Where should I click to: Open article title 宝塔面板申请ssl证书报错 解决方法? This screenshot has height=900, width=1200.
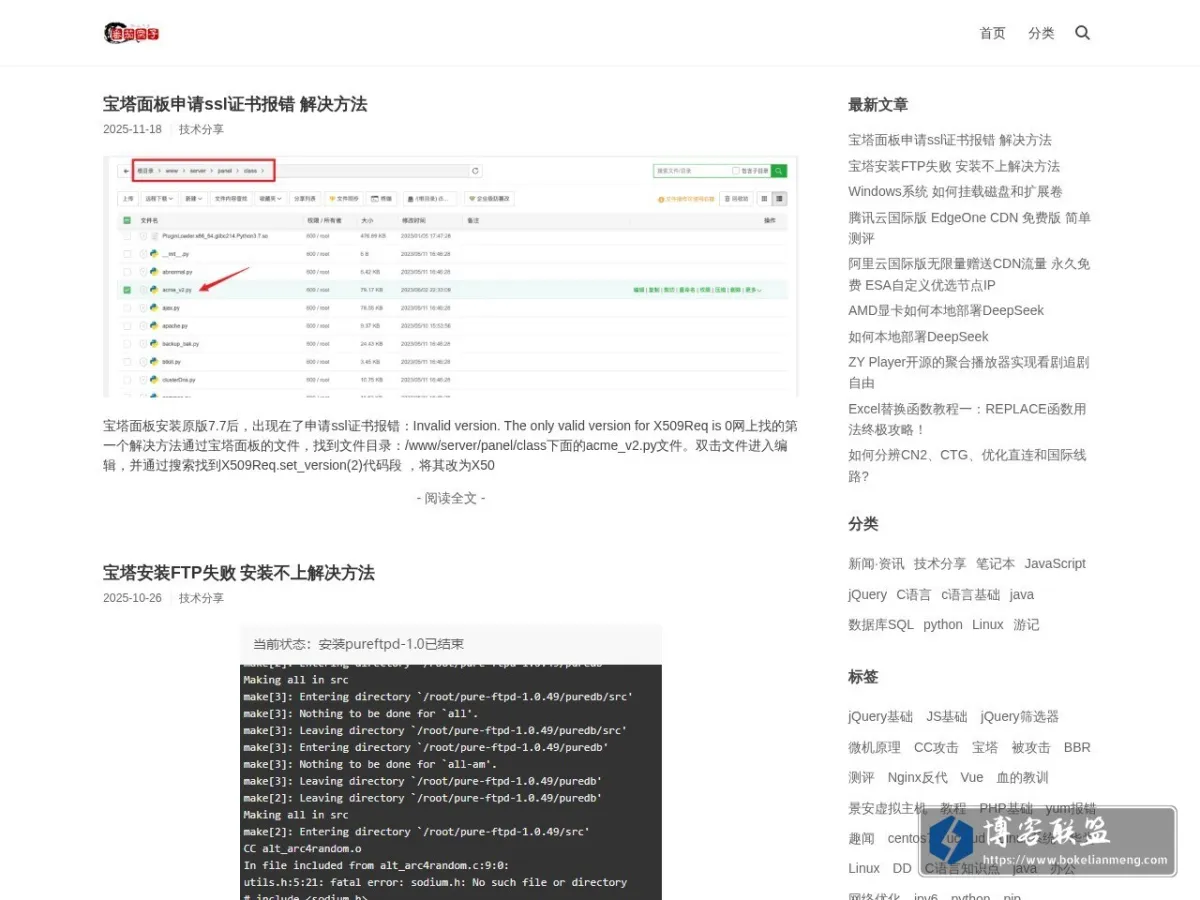tap(235, 104)
